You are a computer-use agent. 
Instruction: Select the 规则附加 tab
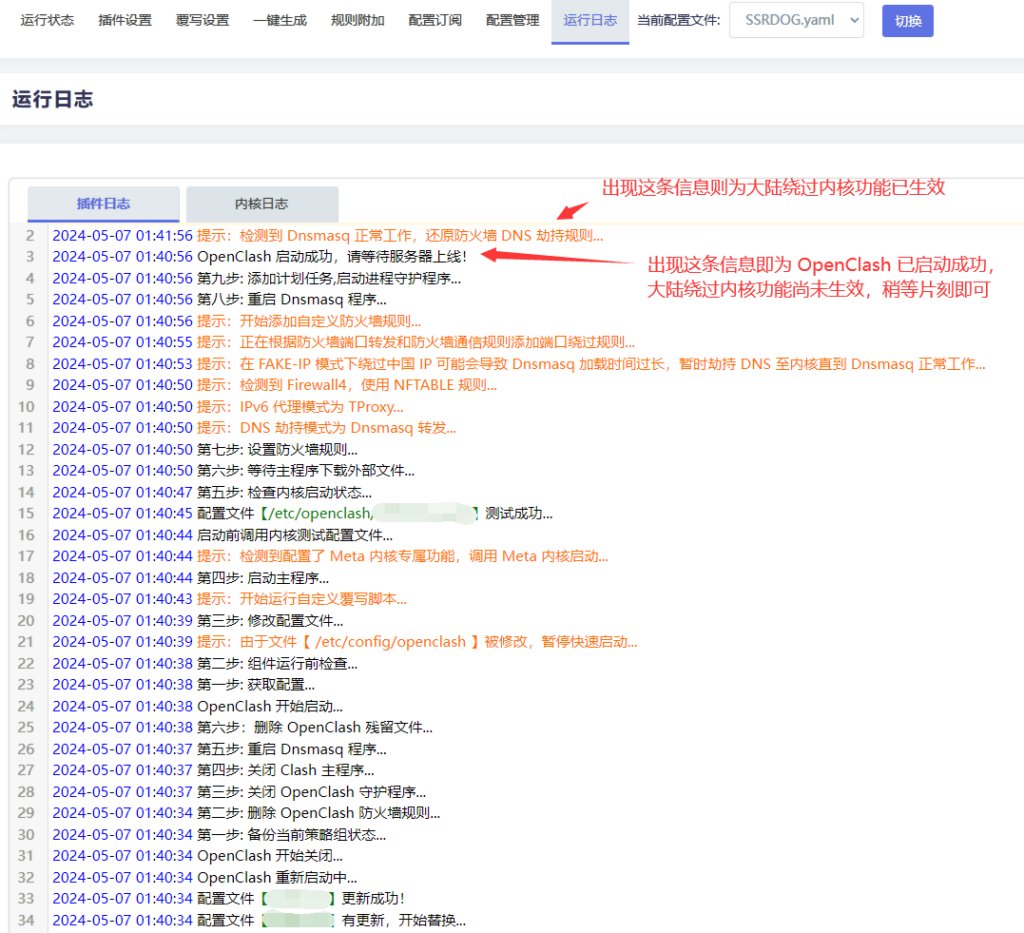357,21
